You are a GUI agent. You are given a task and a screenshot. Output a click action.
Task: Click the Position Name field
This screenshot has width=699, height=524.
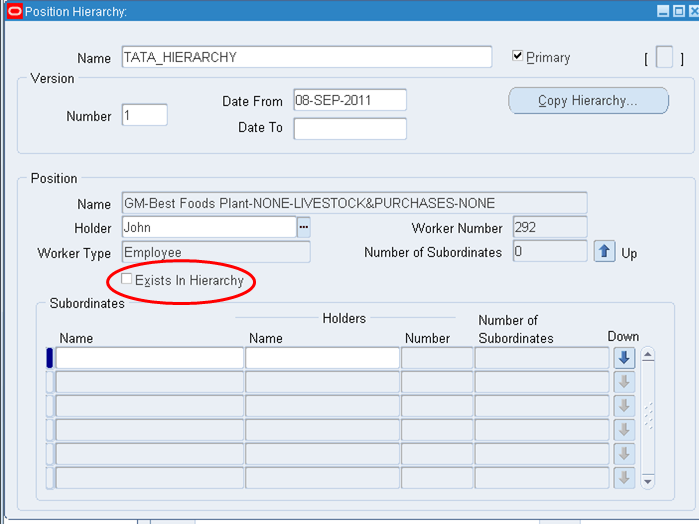pos(354,203)
